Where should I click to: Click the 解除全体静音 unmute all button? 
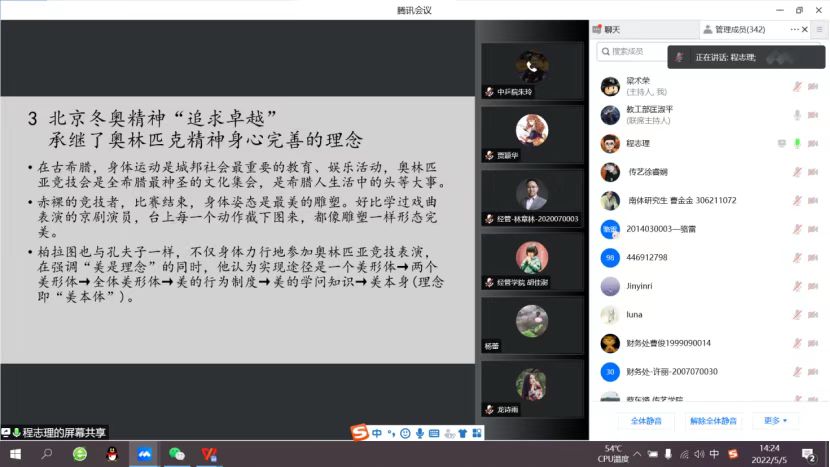(713, 421)
